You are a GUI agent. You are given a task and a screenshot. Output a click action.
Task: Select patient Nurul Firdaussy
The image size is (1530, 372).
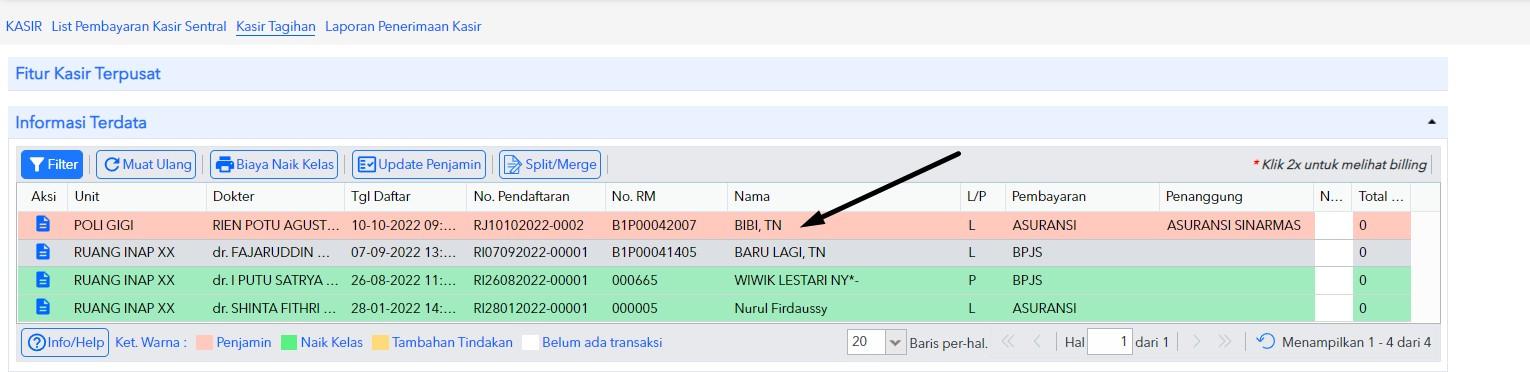click(781, 308)
